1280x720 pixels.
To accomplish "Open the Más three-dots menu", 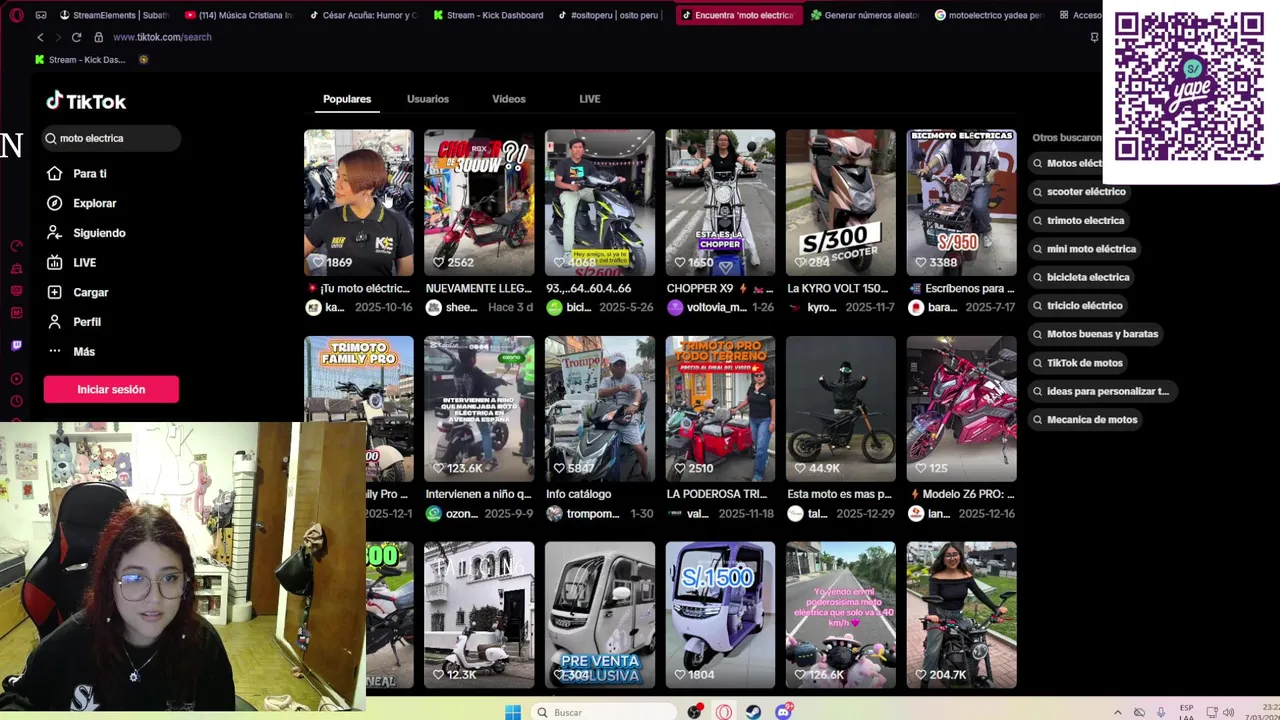I will tap(54, 352).
